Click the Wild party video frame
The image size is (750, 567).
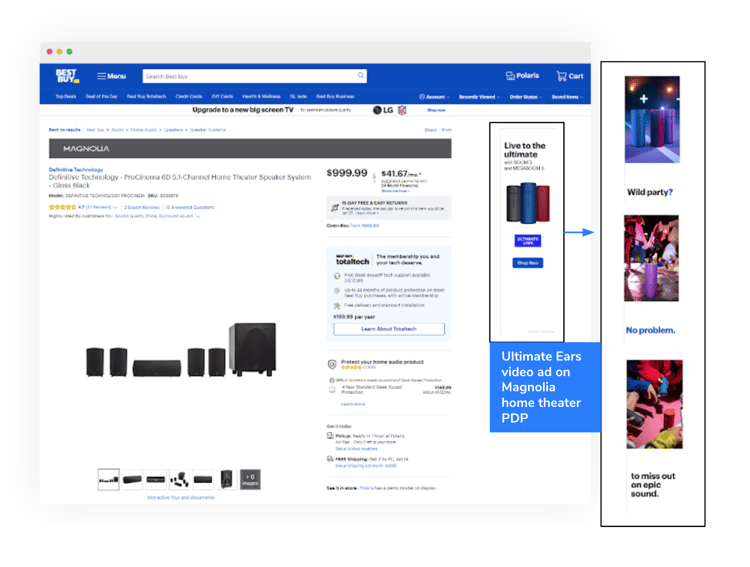click(x=652, y=120)
